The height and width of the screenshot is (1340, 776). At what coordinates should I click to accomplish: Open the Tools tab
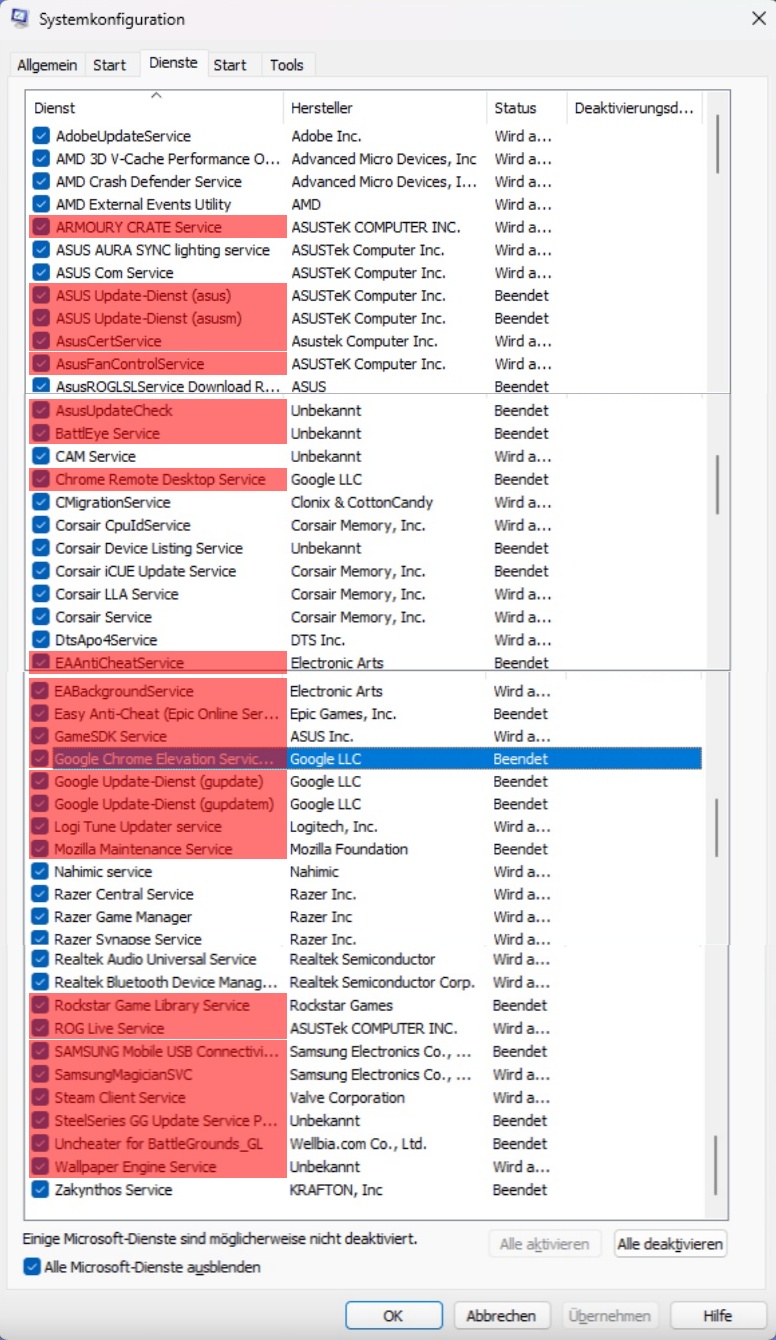tap(287, 65)
